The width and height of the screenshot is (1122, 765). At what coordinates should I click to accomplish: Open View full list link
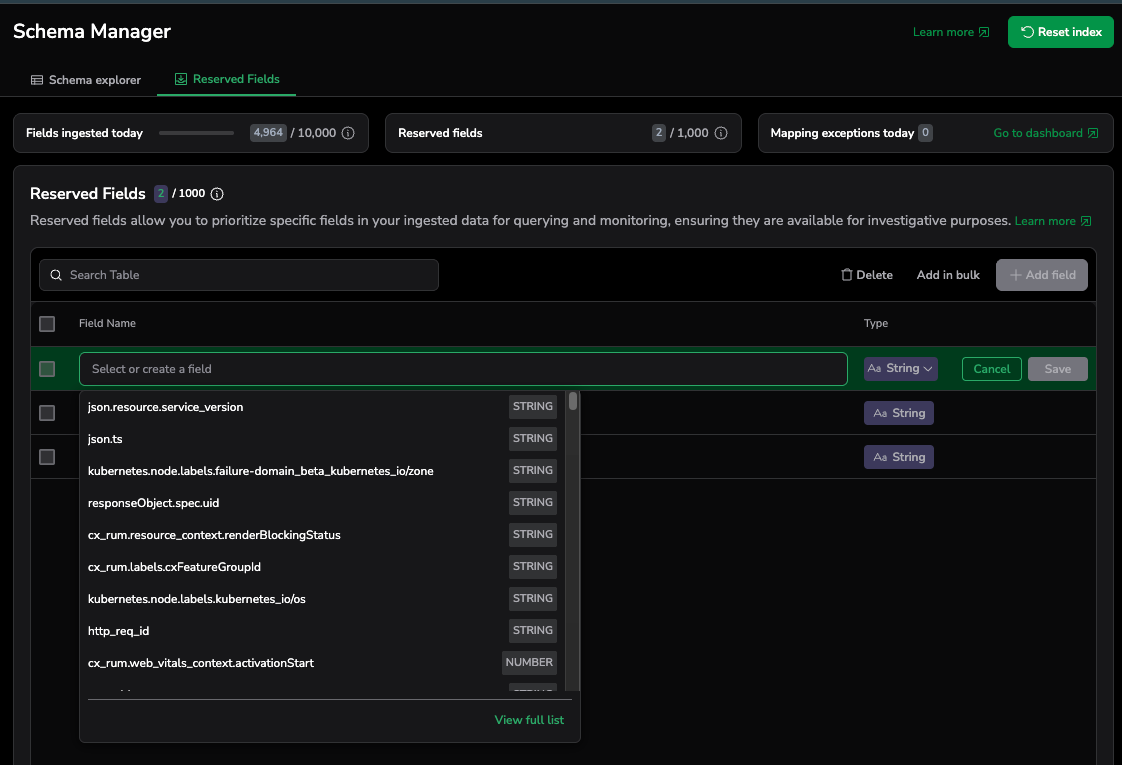point(529,720)
